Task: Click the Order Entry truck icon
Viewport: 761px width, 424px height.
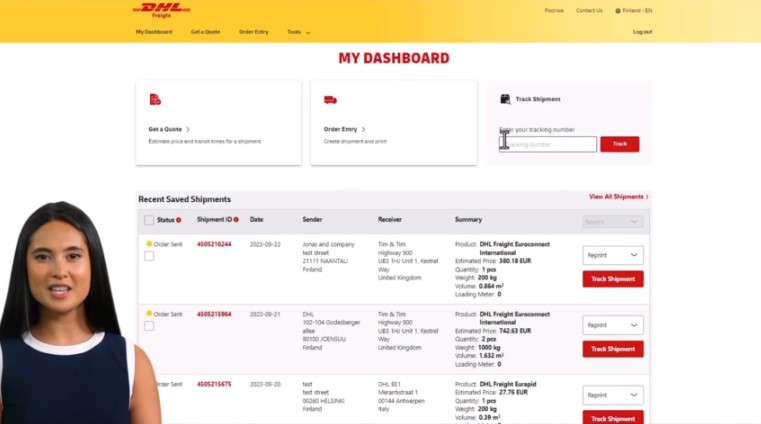Action: pos(330,100)
